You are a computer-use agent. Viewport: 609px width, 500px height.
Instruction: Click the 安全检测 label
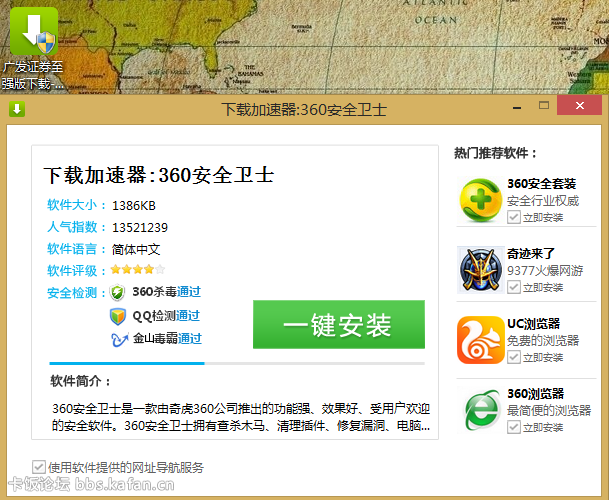click(76, 293)
